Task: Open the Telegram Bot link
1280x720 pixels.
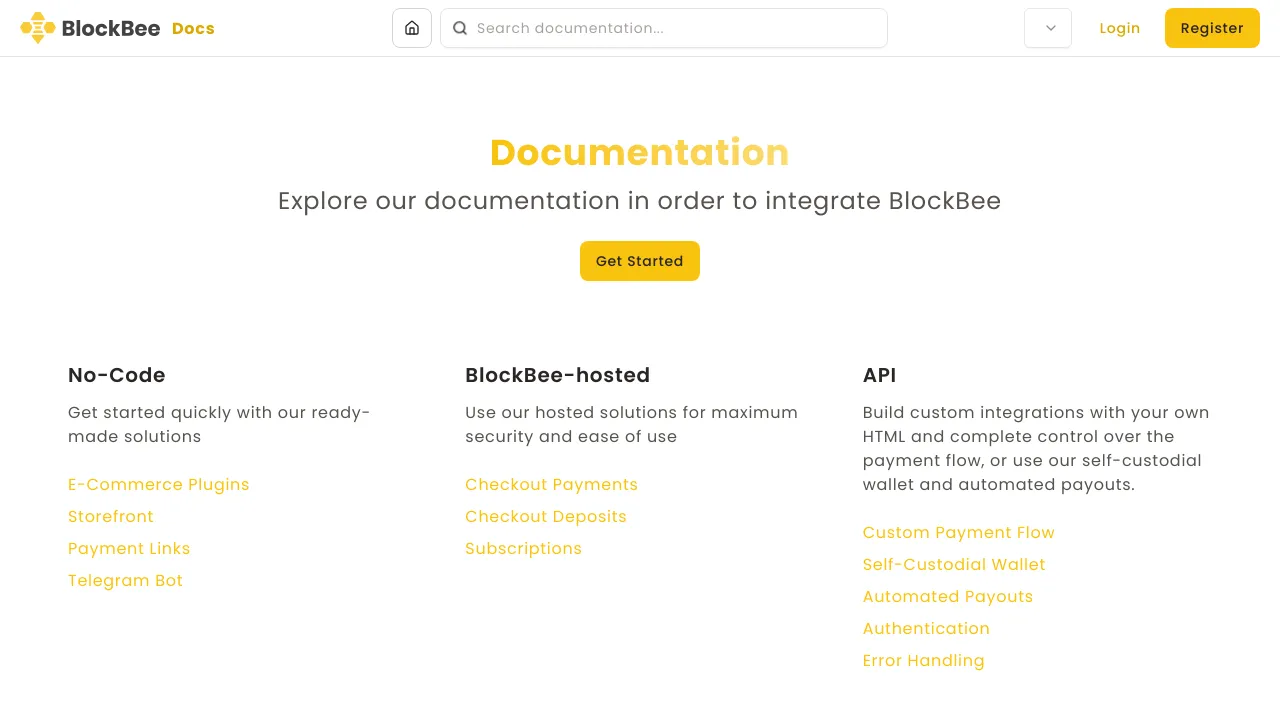Action: [126, 580]
